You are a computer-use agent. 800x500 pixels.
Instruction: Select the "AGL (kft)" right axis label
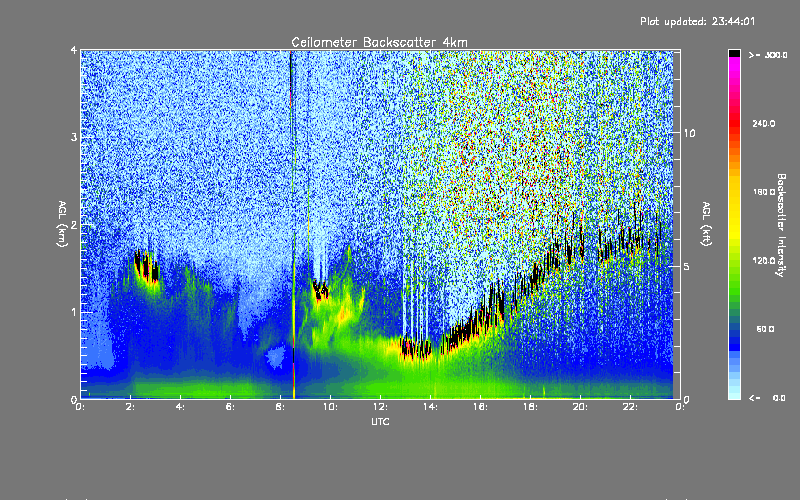706,224
